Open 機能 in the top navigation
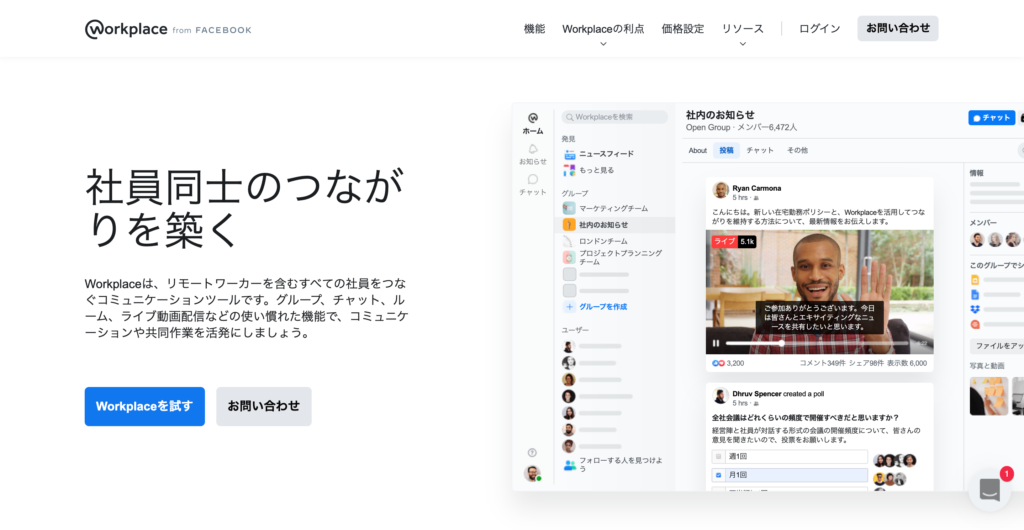1024x530 pixels. point(534,29)
